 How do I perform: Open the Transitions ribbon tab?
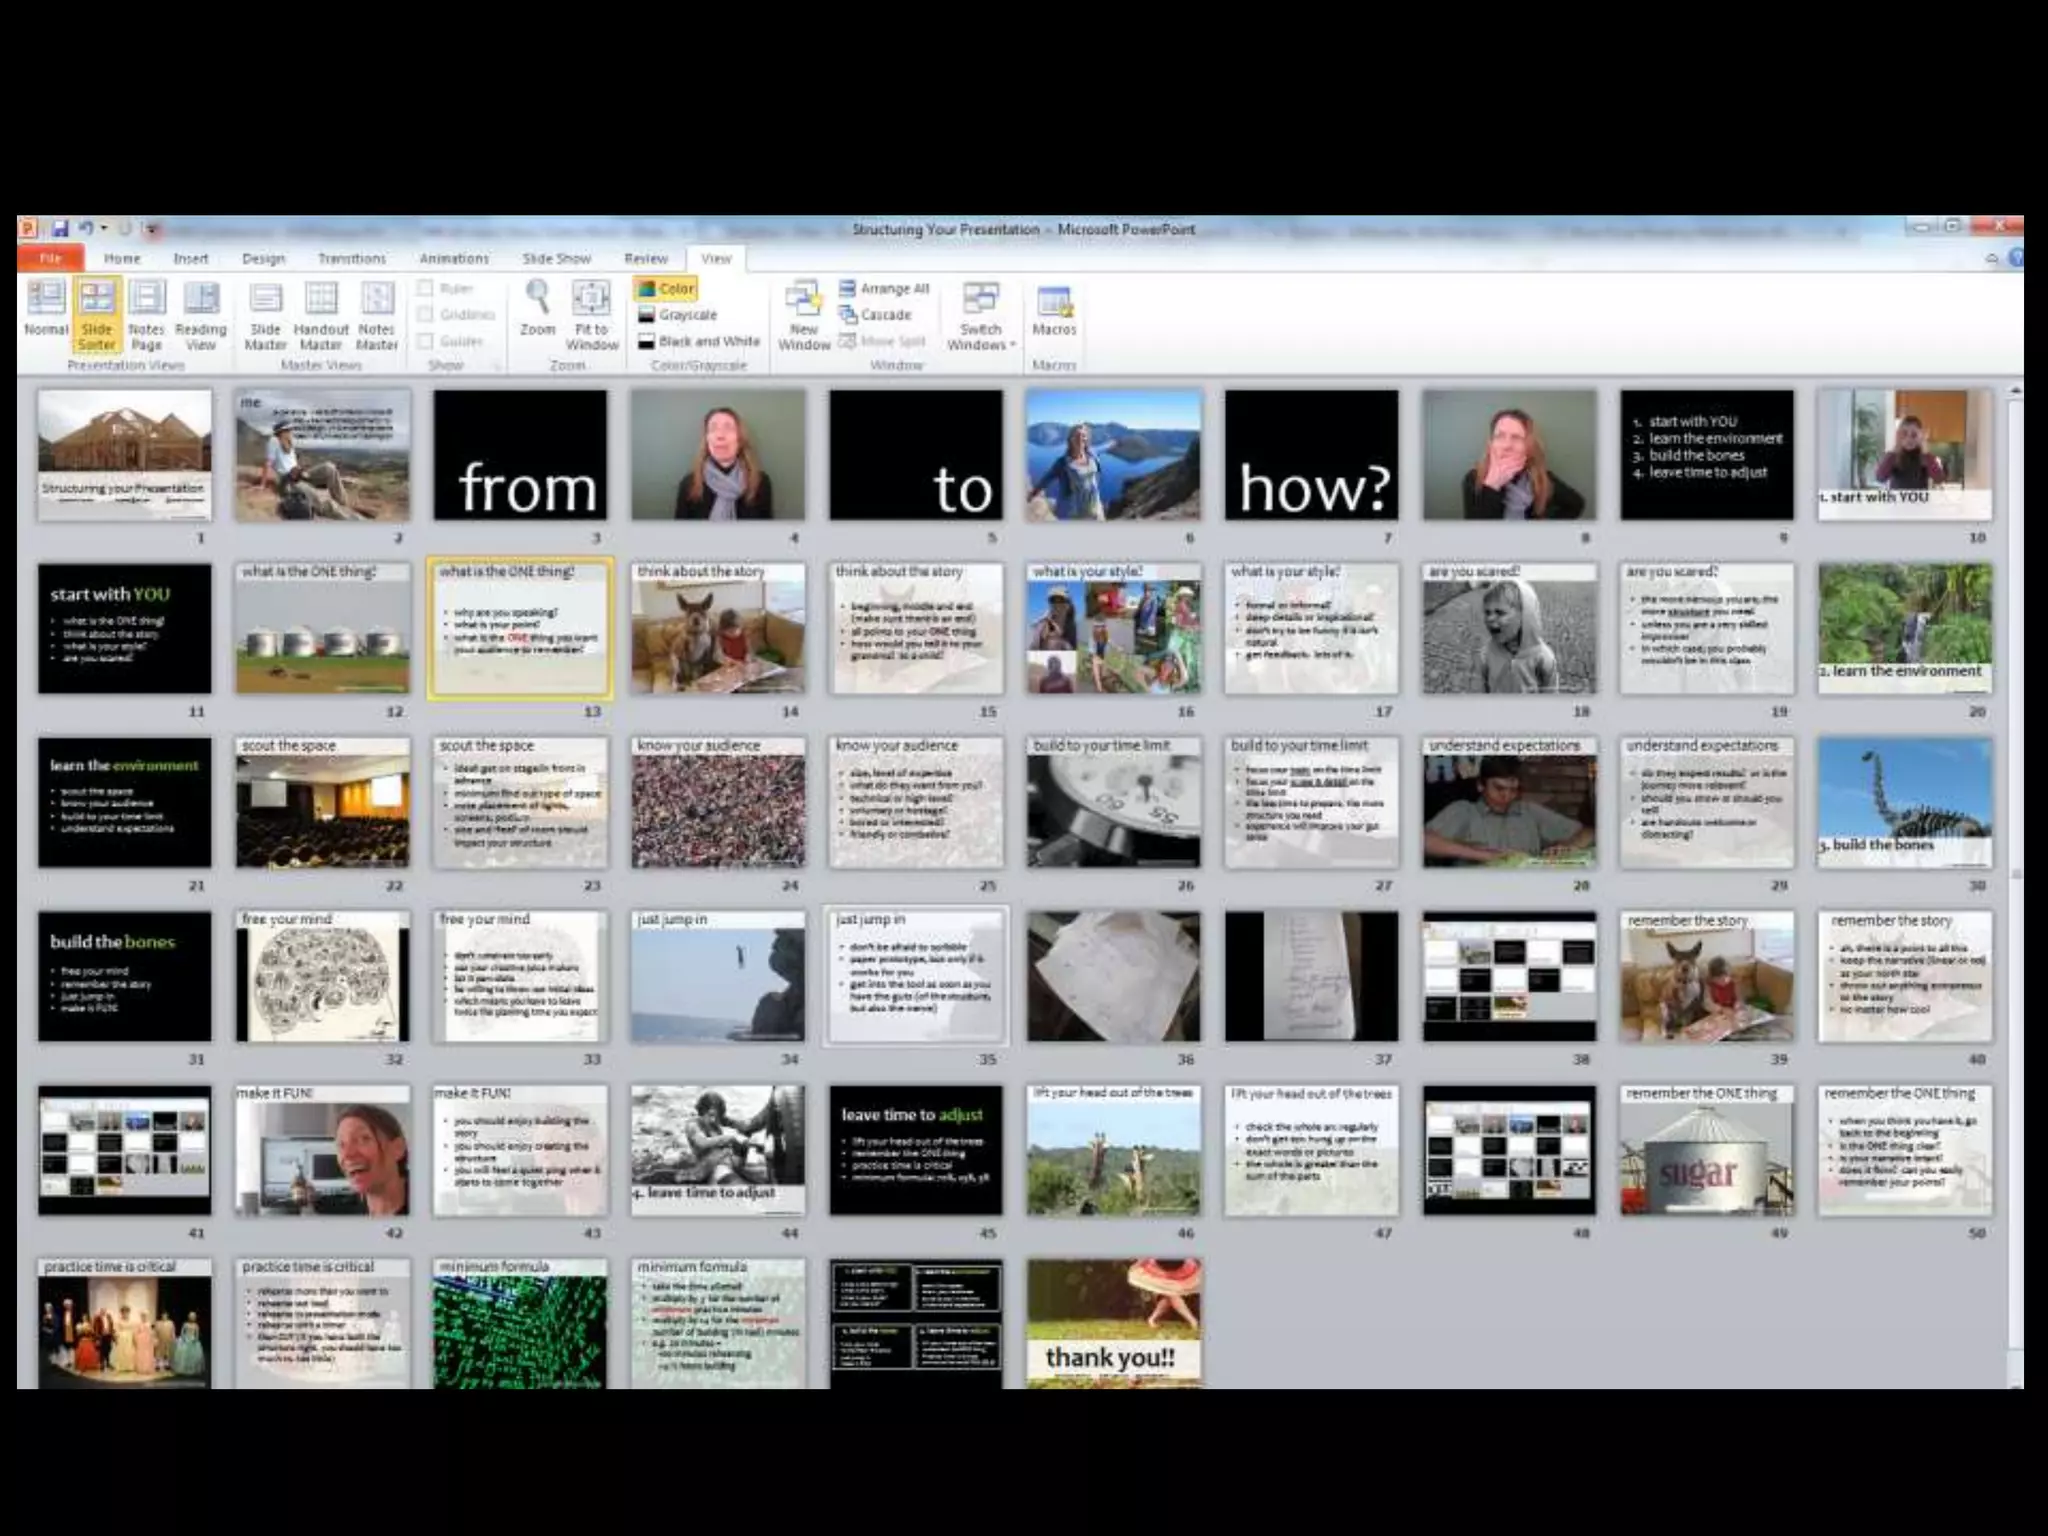click(x=351, y=258)
